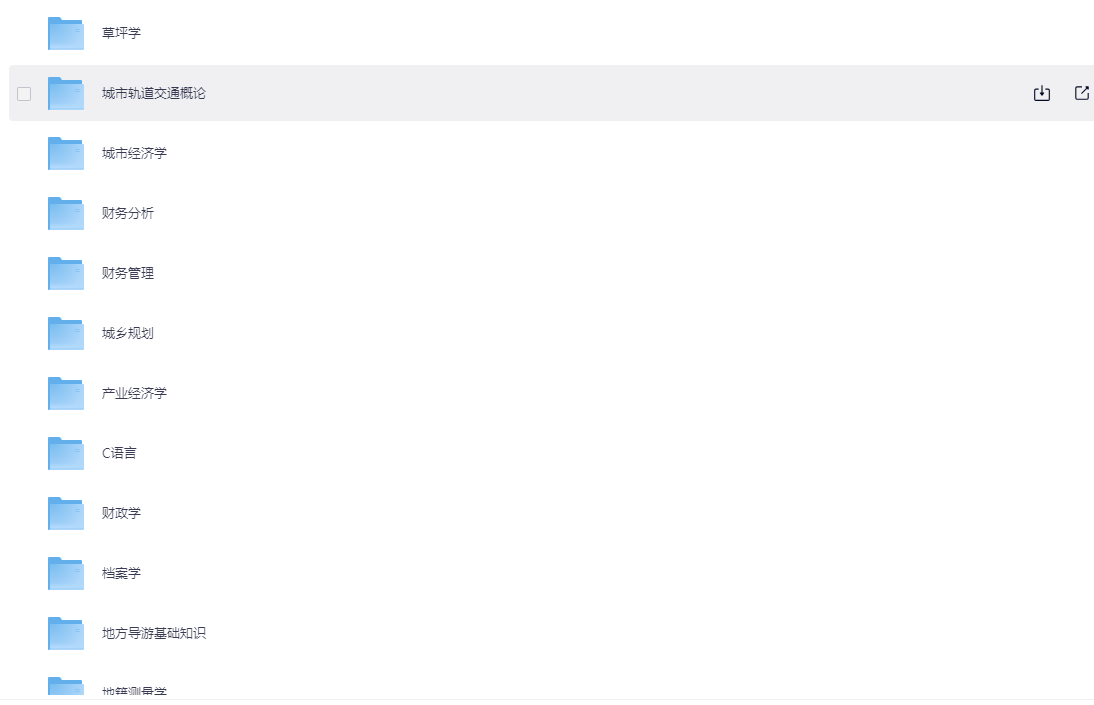Image resolution: width=1094 pixels, height=705 pixels.
Task: Click the 城市经济学 folder icon
Action: pyautogui.click(x=65, y=153)
